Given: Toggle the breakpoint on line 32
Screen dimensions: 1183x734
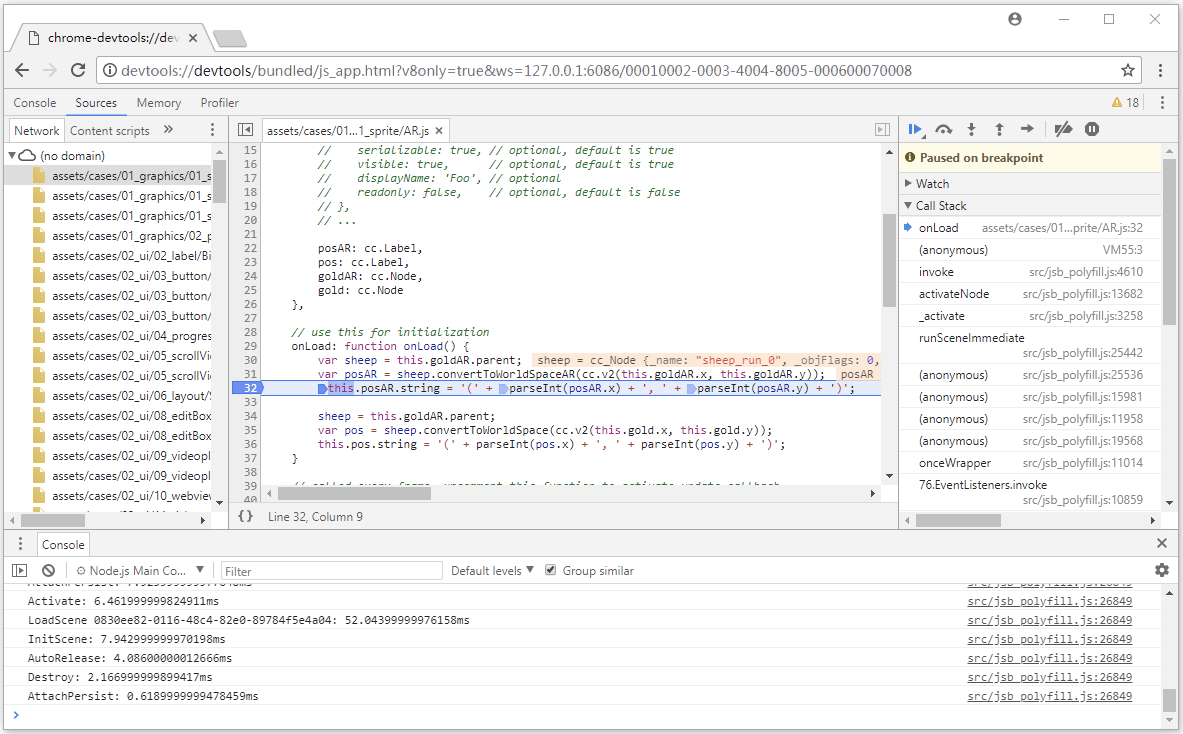Looking at the screenshot, I should pyautogui.click(x=252, y=387).
